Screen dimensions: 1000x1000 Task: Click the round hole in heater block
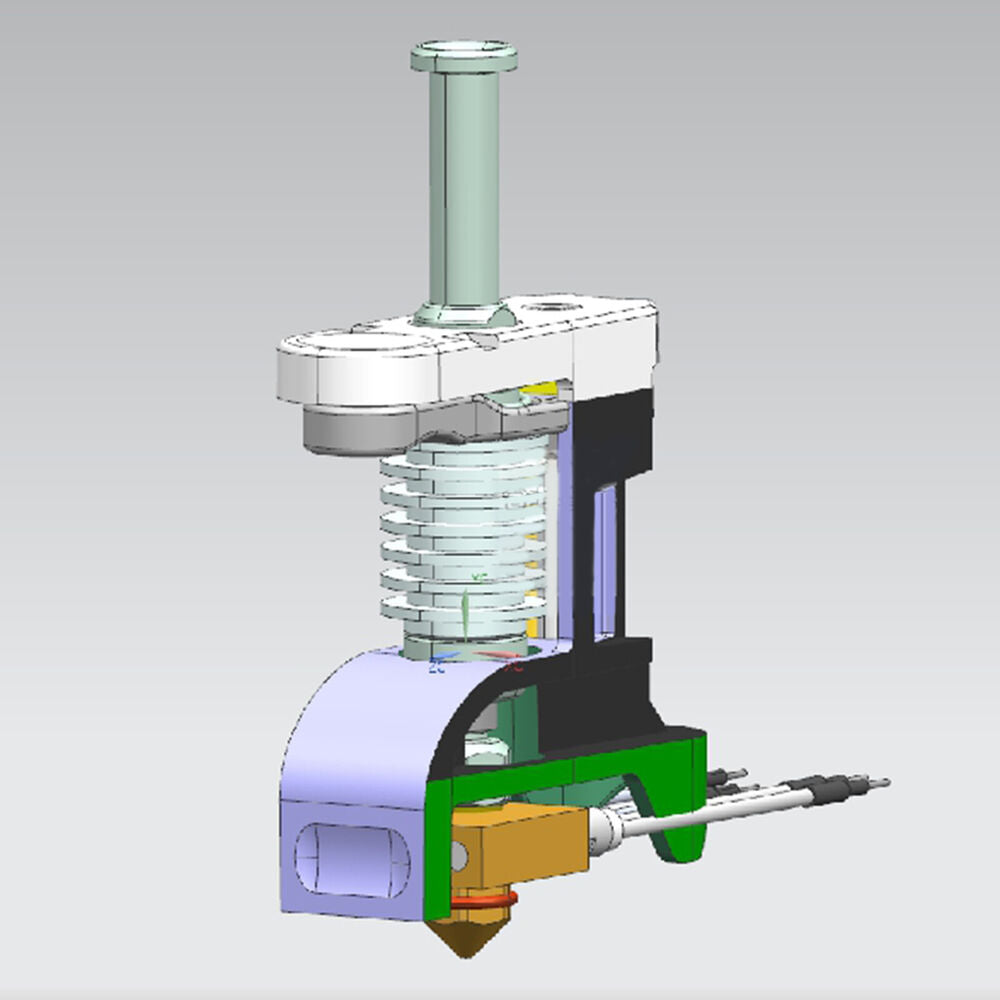tap(459, 857)
